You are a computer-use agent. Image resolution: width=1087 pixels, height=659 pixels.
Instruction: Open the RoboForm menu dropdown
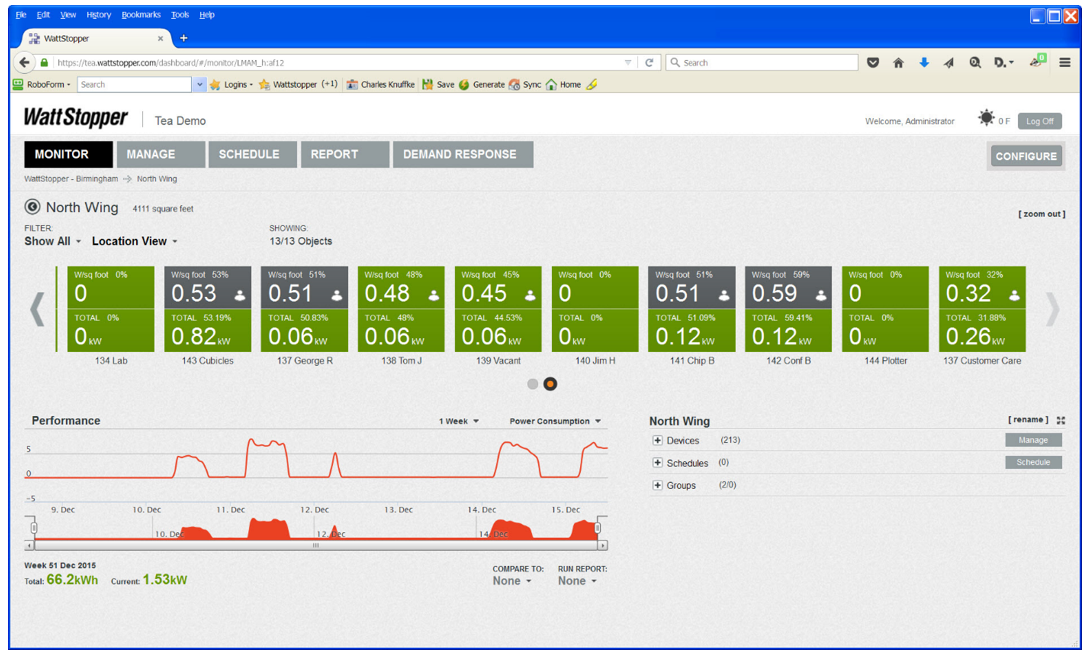[x=42, y=85]
